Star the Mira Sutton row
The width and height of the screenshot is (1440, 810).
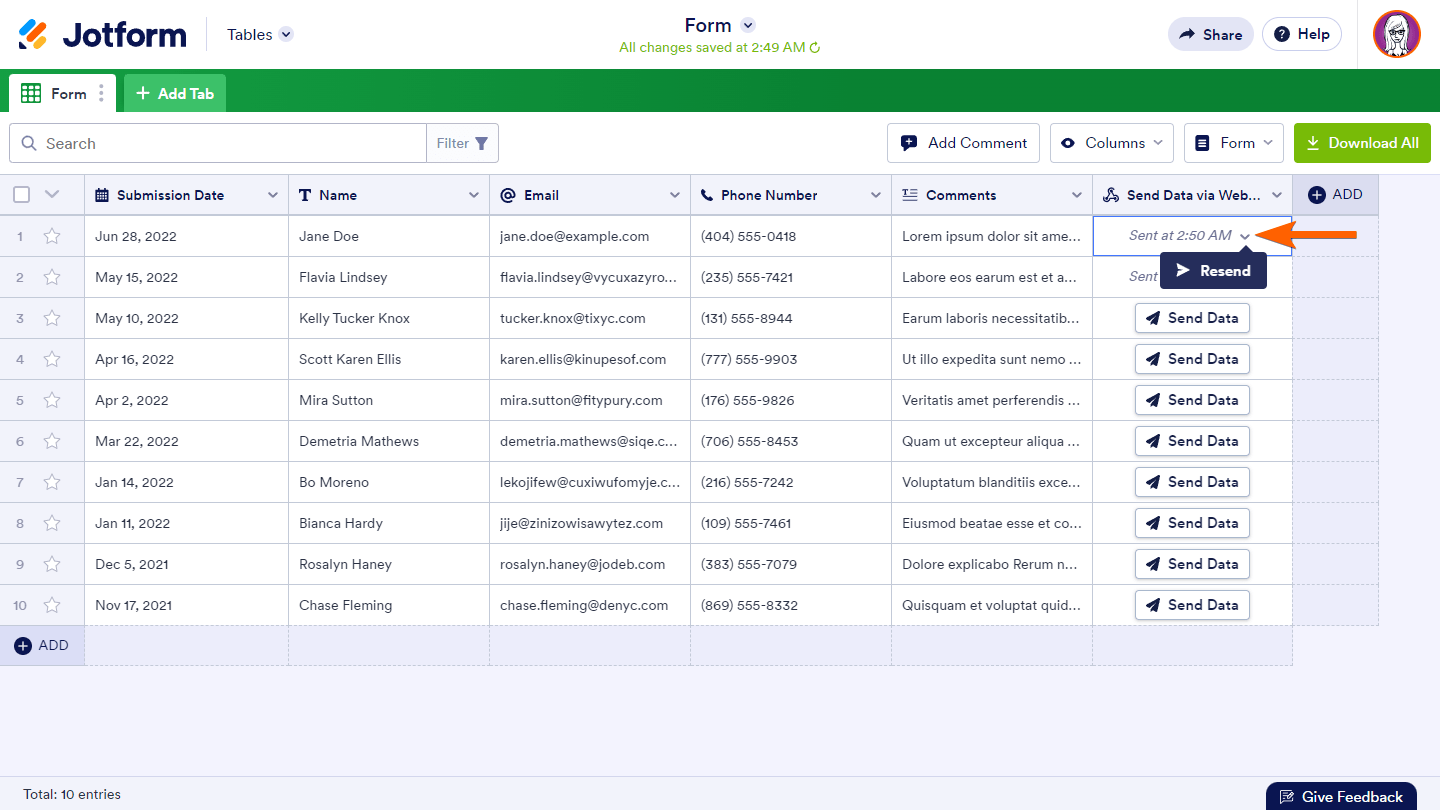pyautogui.click(x=52, y=400)
